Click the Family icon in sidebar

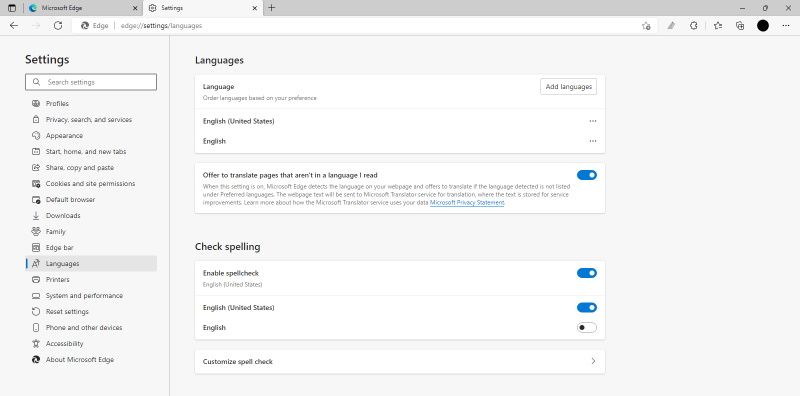pyautogui.click(x=36, y=232)
